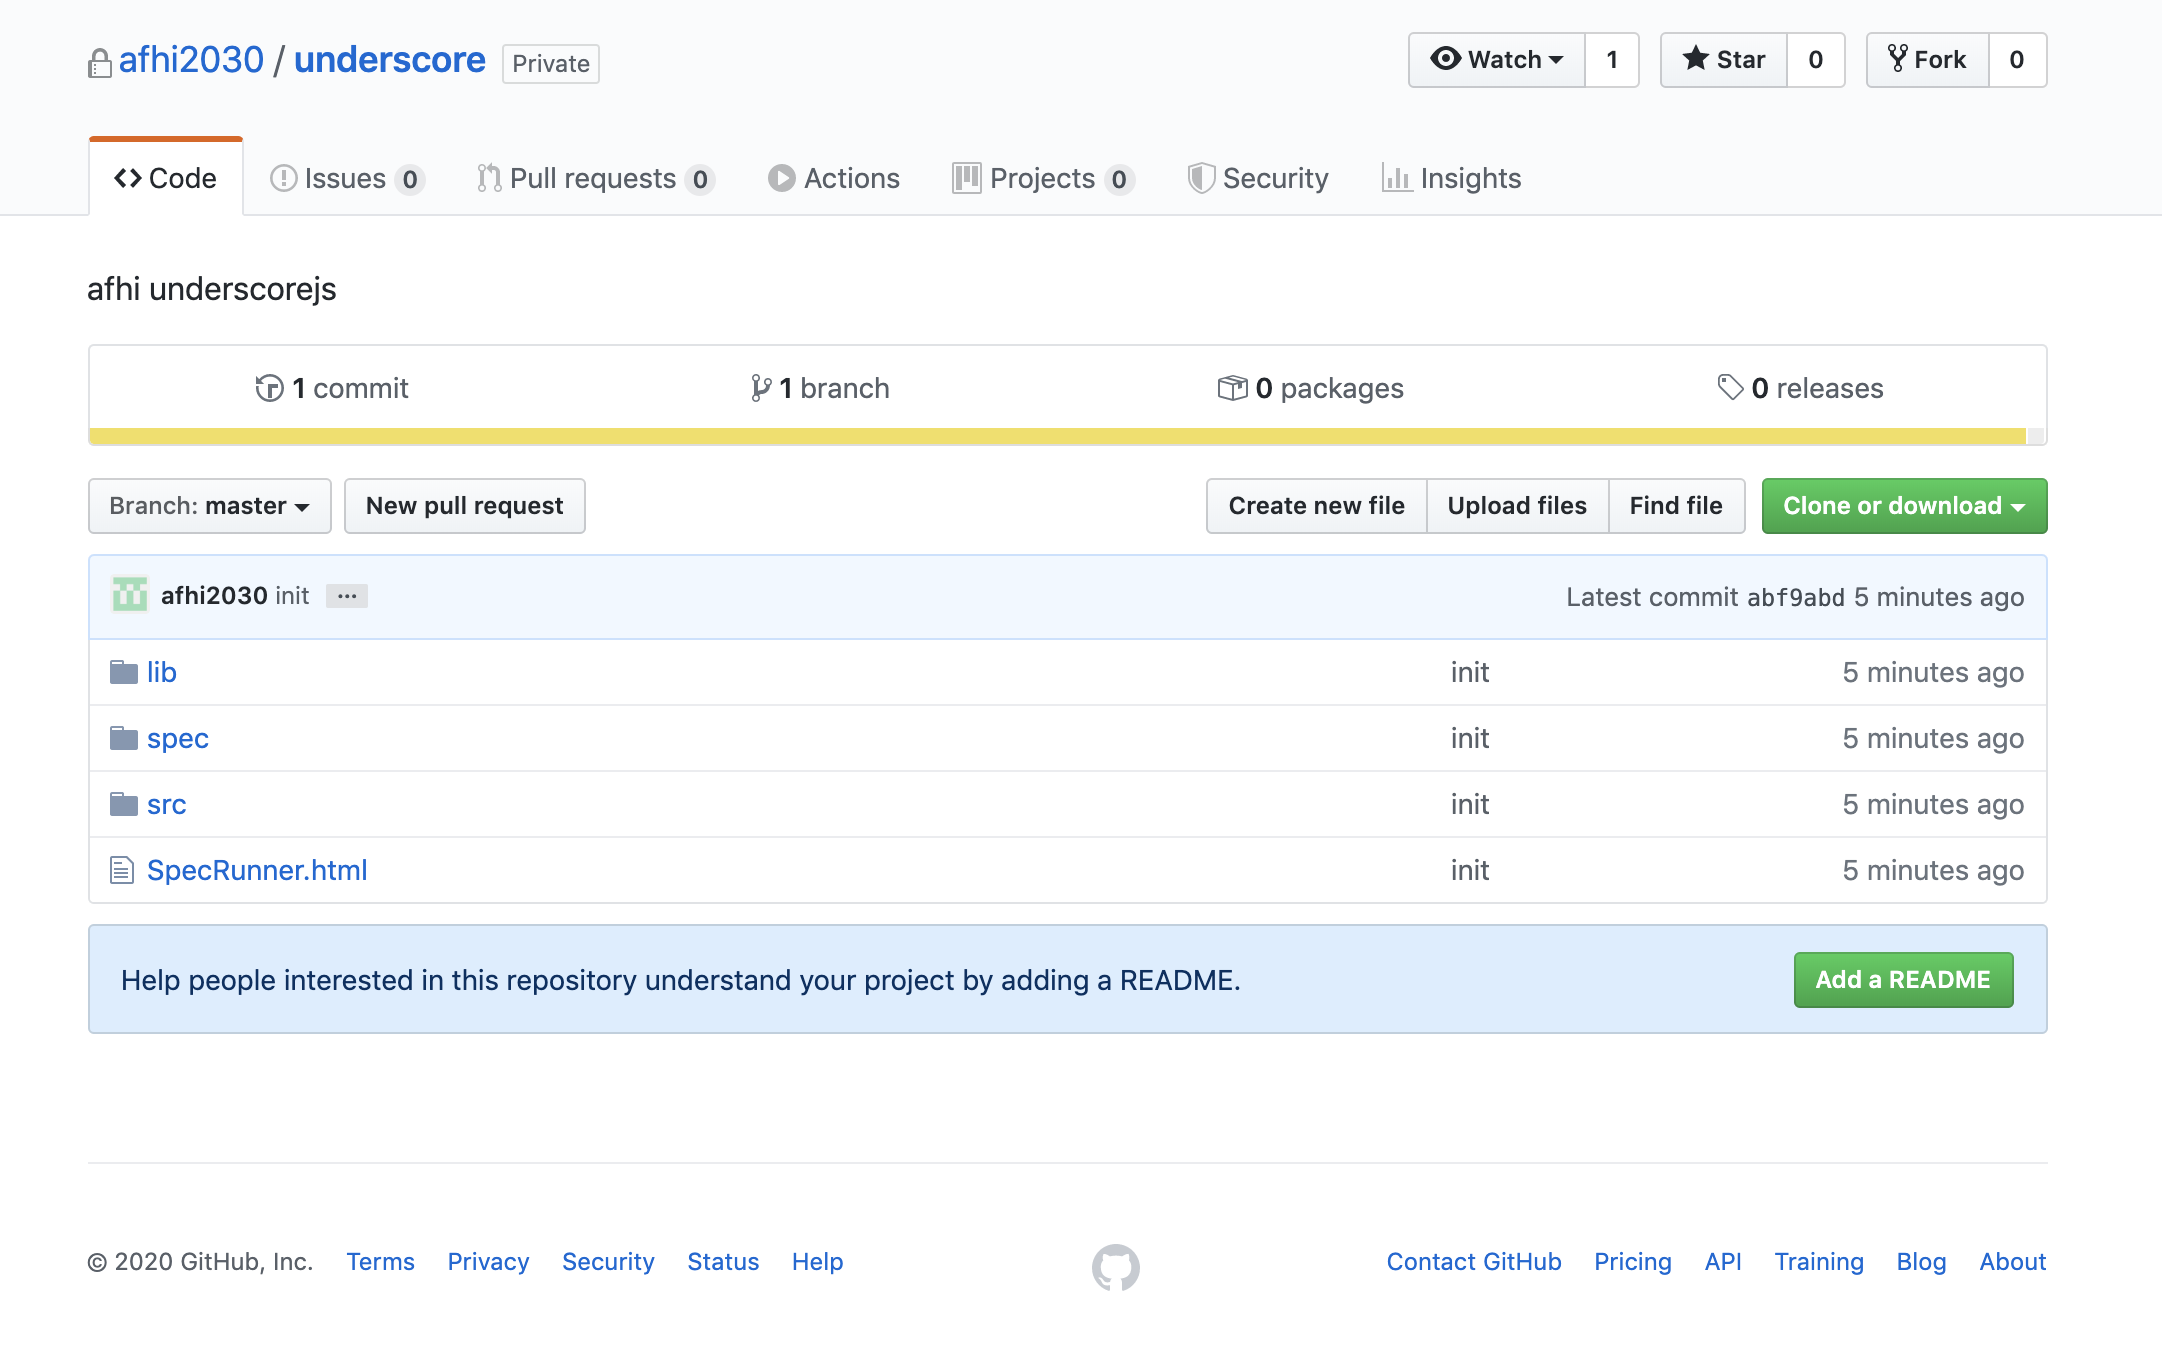Click the src folder icon
Viewport: 2162px width, 1364px height.
click(124, 804)
